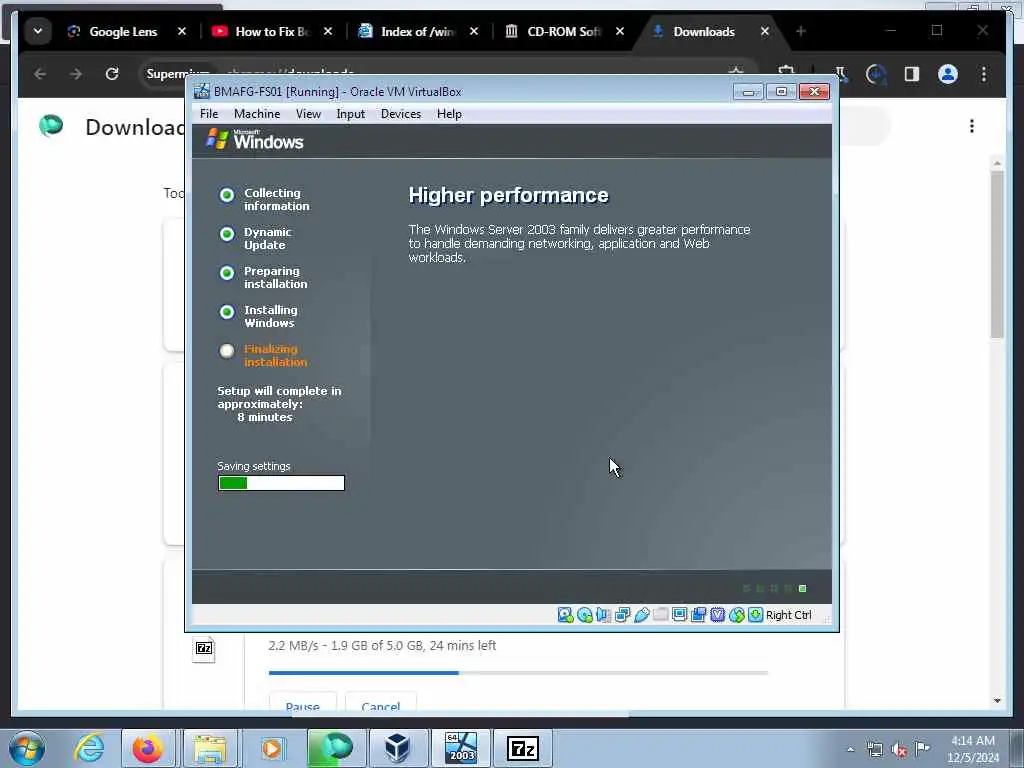The height and width of the screenshot is (768, 1024).
Task: Switch to 7-Zip in the taskbar
Action: pos(522,748)
